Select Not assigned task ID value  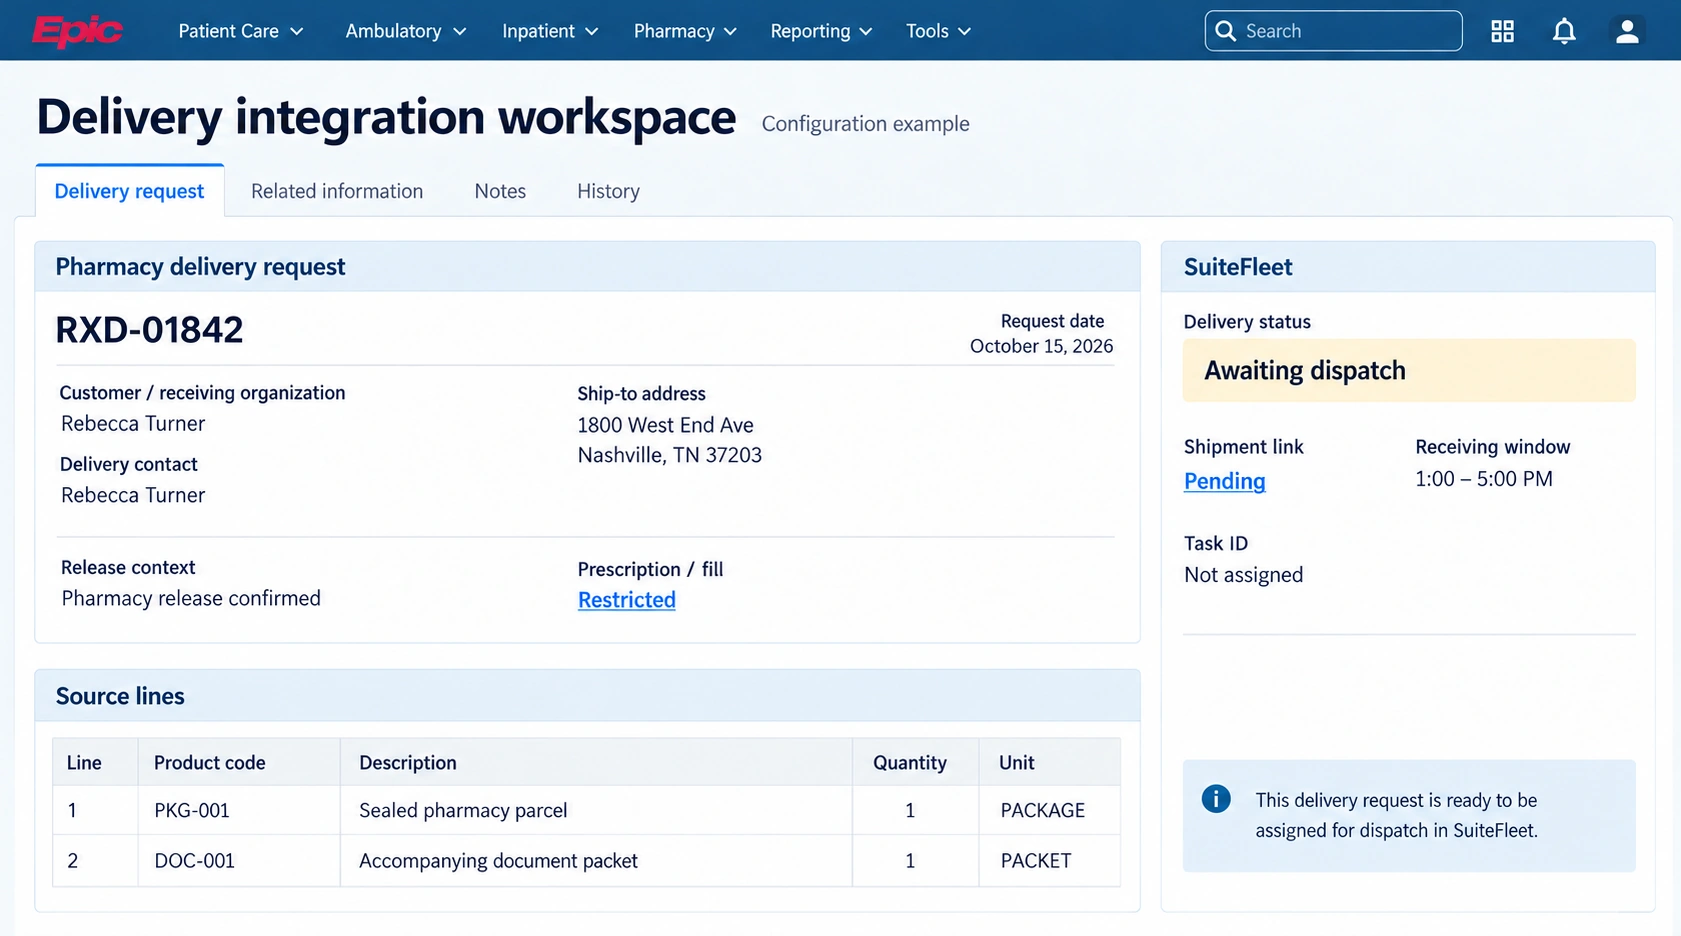pos(1243,575)
